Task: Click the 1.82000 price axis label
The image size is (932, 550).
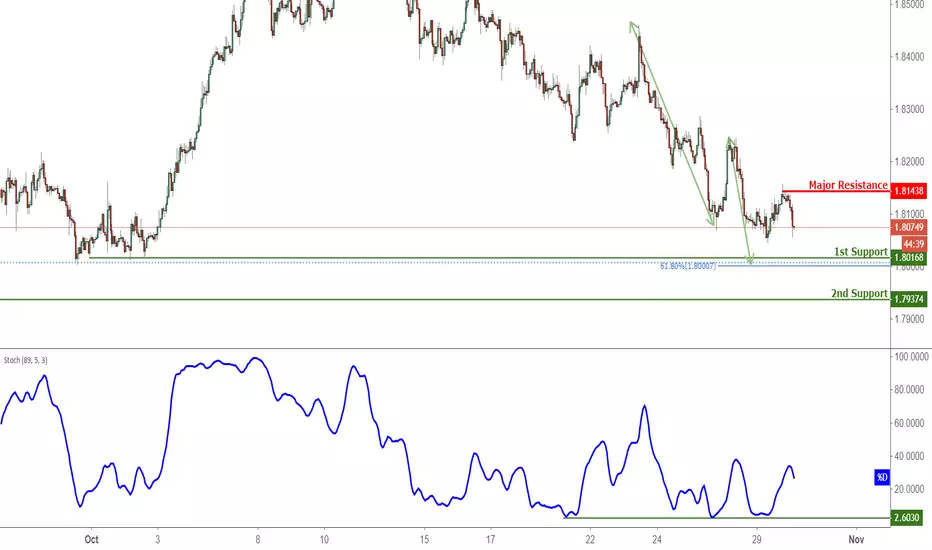Action: point(909,162)
